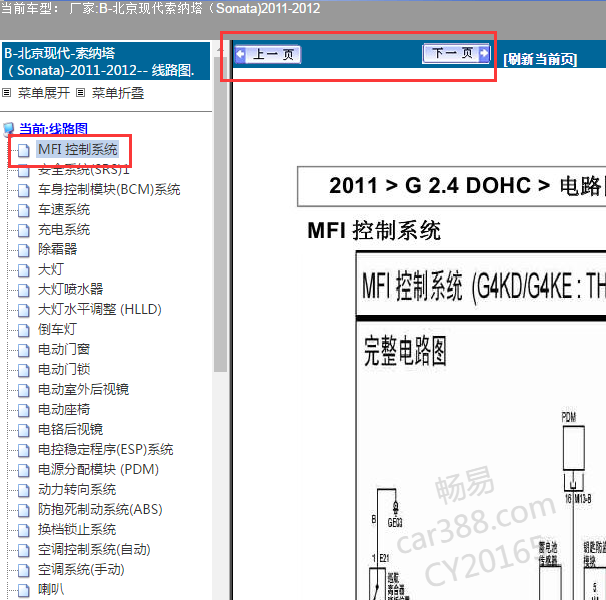606x600 pixels.
Task: Select 除霜器 in the tree
Action: coord(57,249)
